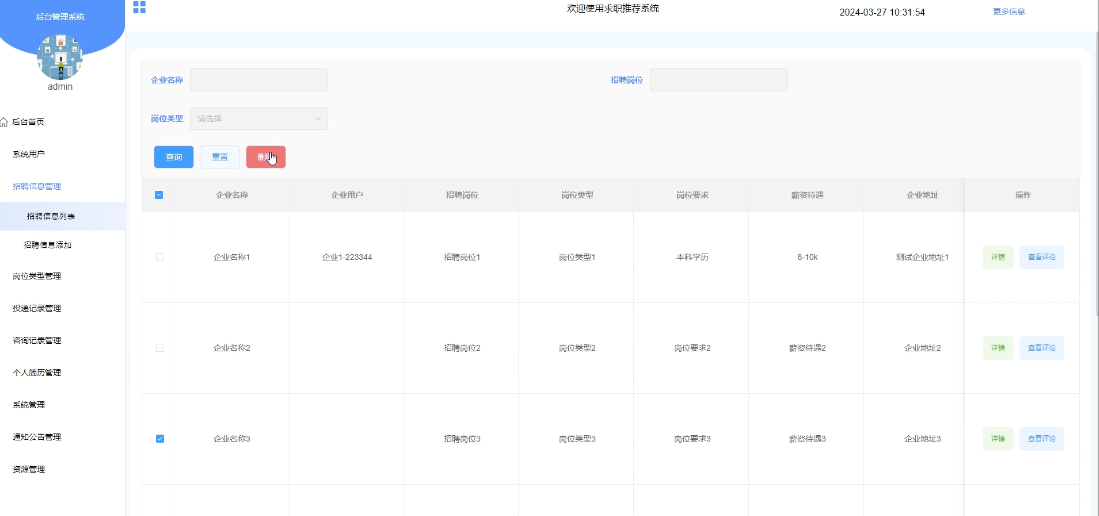This screenshot has width=1099, height=516.
Task: Focus the 招聘岗位 search input field
Action: click(x=718, y=80)
